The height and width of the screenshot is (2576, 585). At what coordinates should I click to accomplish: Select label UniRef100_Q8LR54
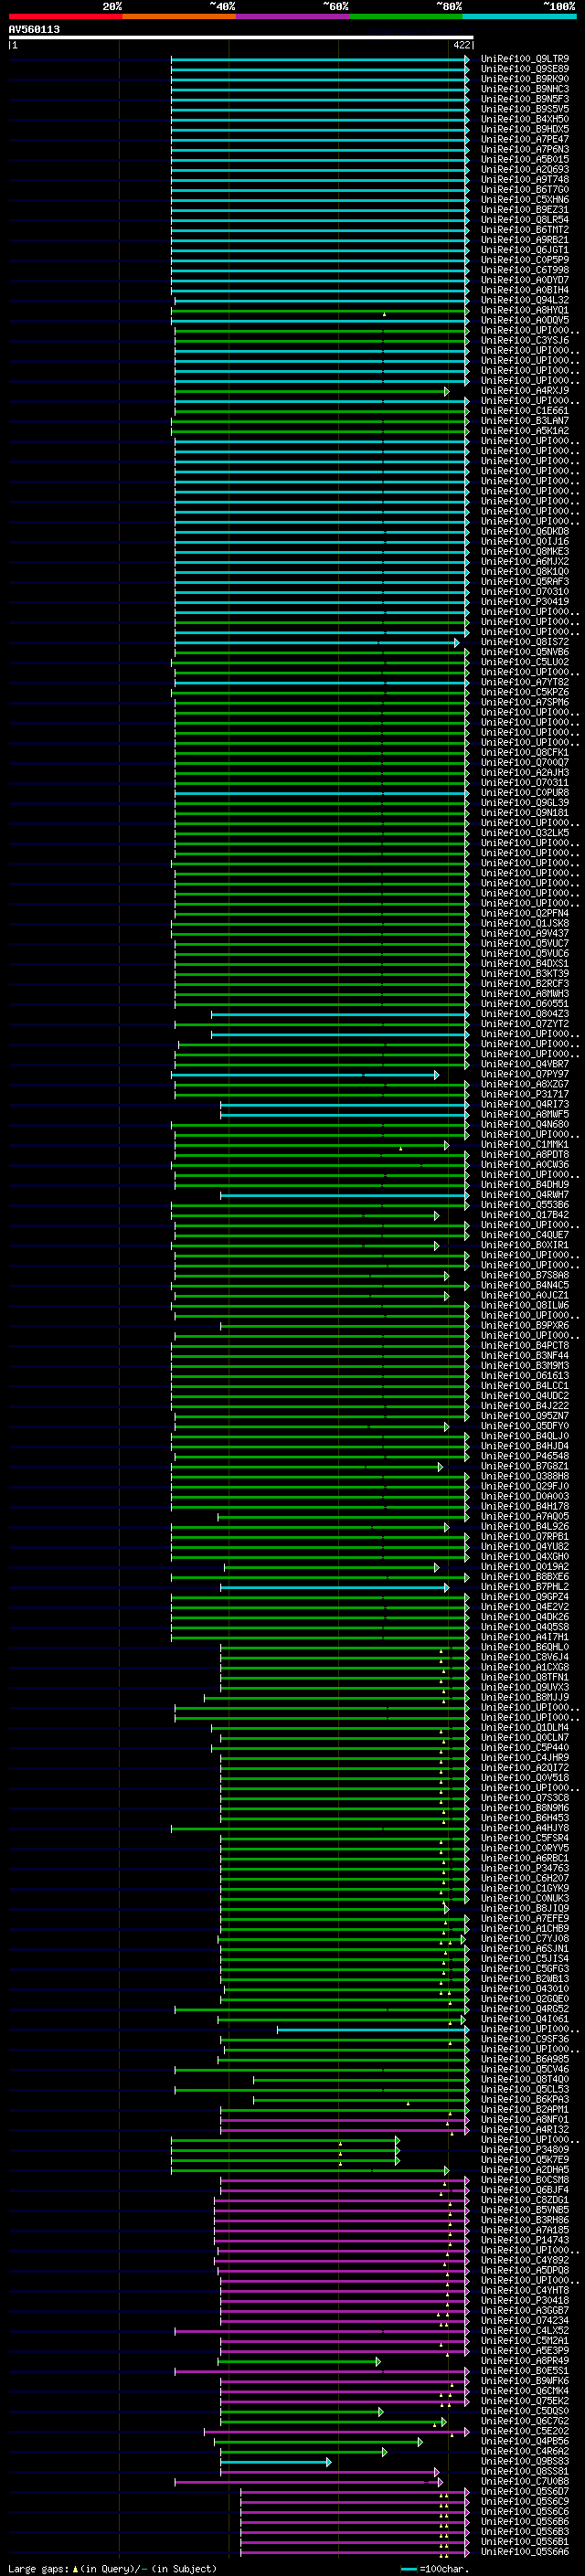525,220
